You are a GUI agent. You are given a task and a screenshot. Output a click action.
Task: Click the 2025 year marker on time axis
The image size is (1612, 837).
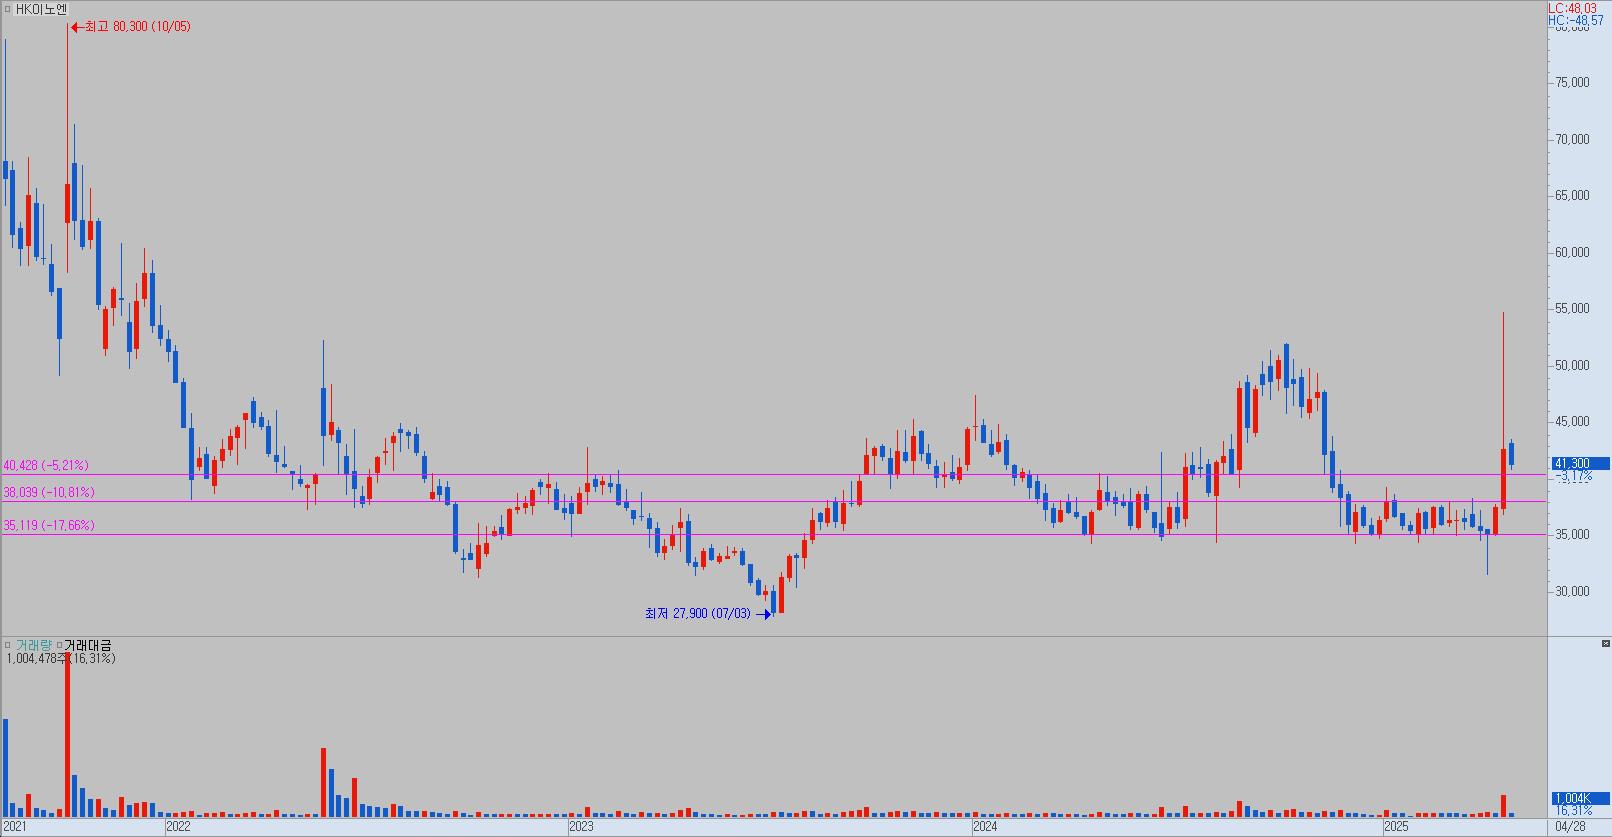(1396, 827)
